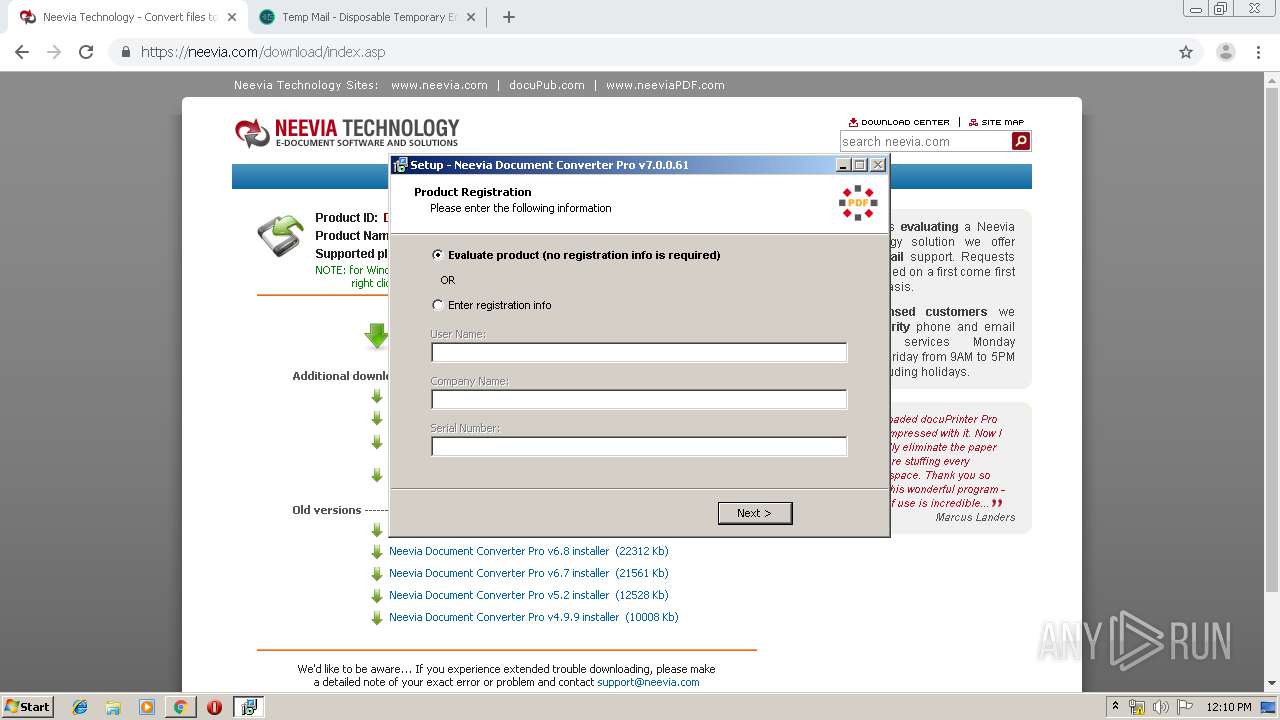The height and width of the screenshot is (720, 1280).
Task: Click Neevia Technology logo
Action: pos(347,132)
